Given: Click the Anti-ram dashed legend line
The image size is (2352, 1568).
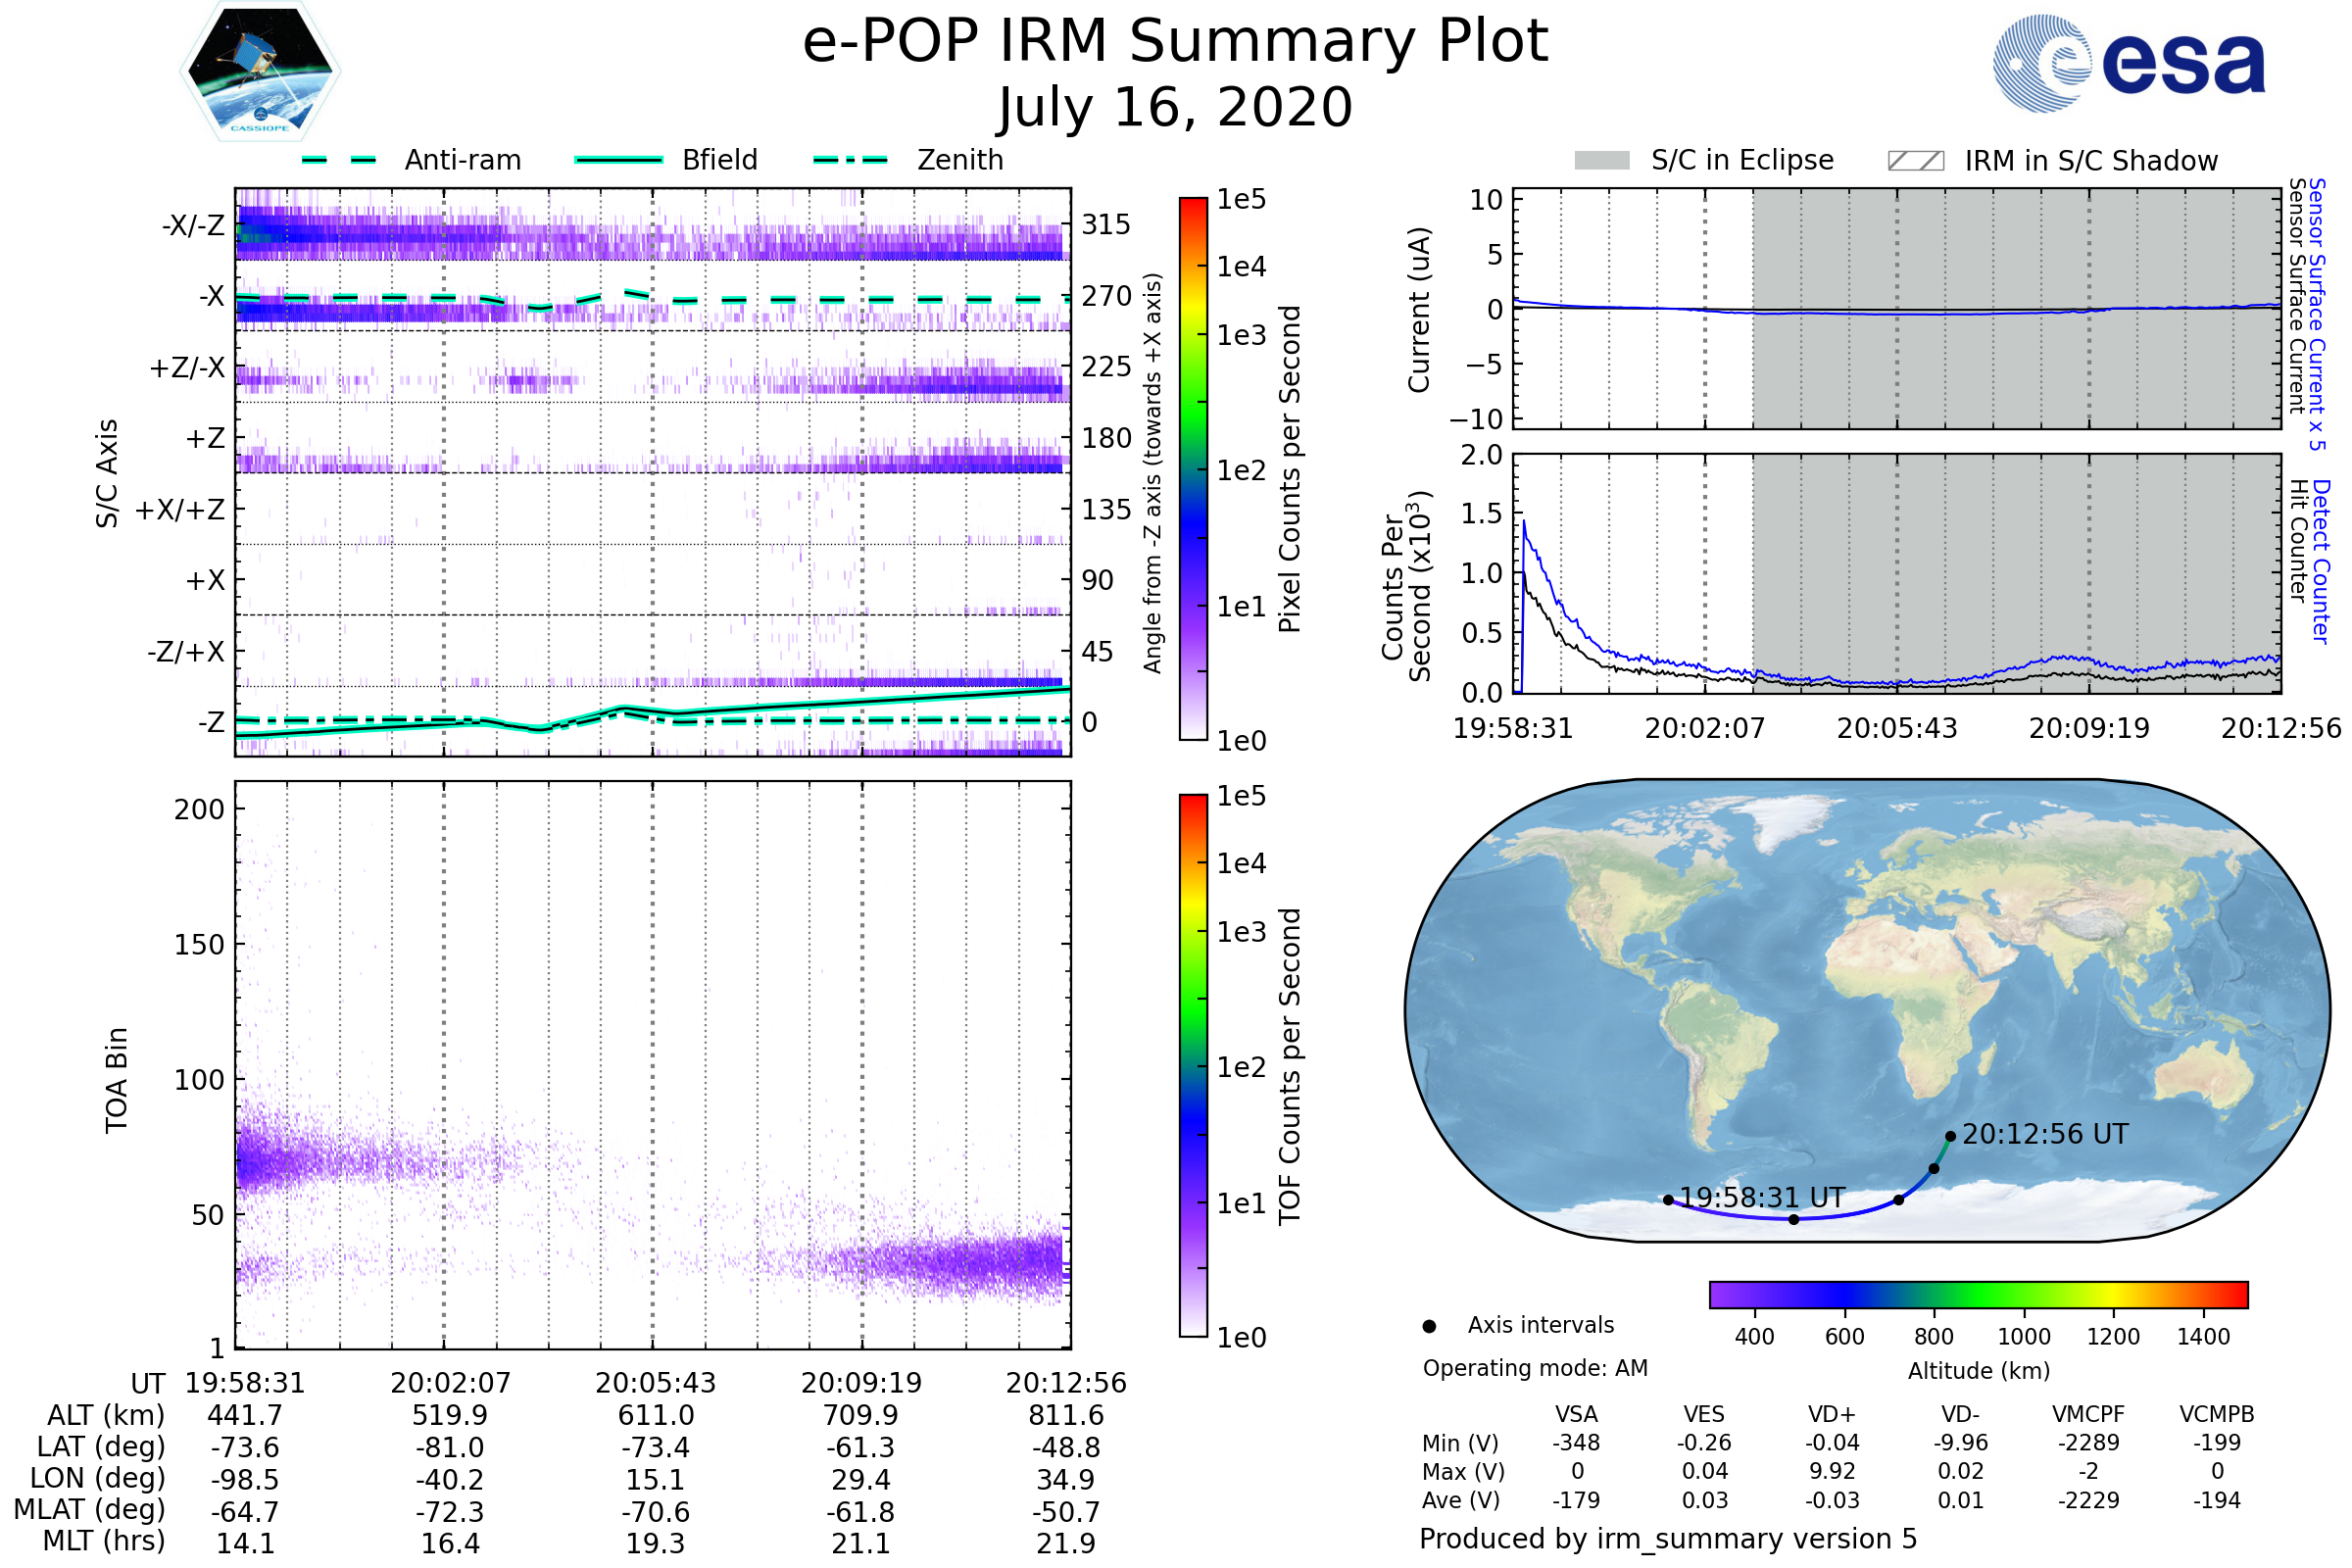Looking at the screenshot, I should pyautogui.click(x=339, y=160).
